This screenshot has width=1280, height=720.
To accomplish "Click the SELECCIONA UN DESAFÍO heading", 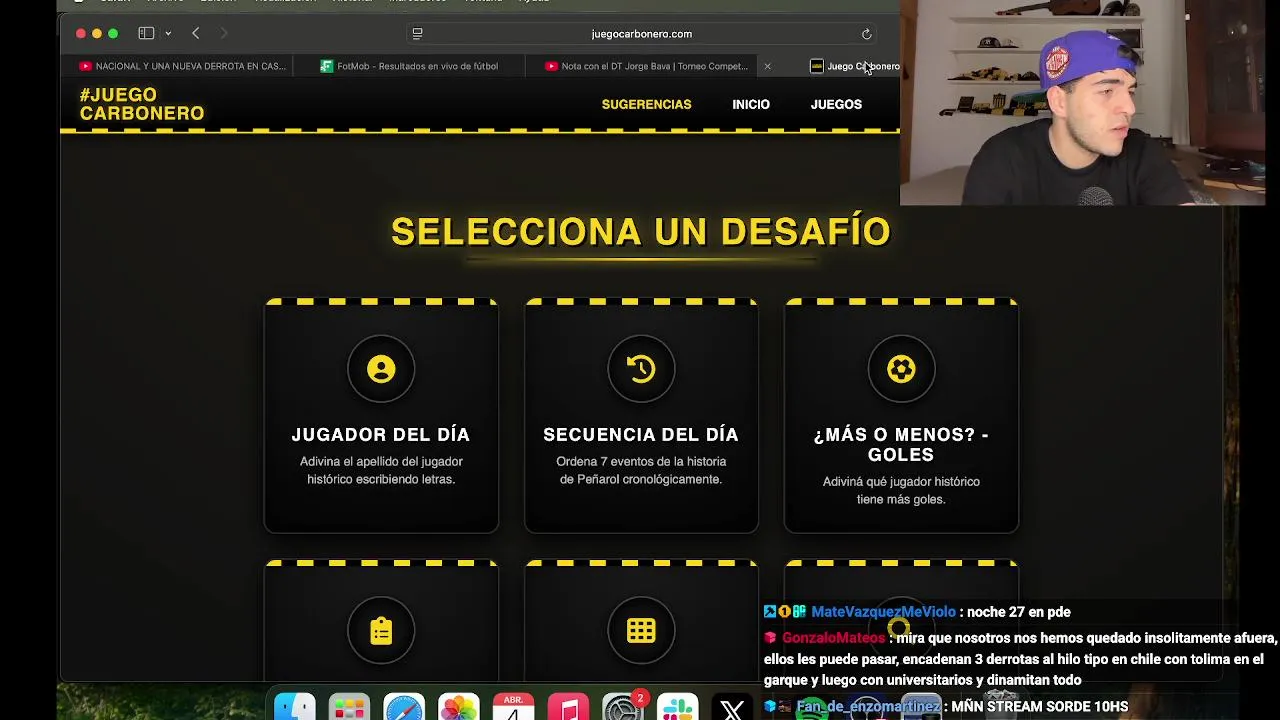I will click(x=641, y=232).
